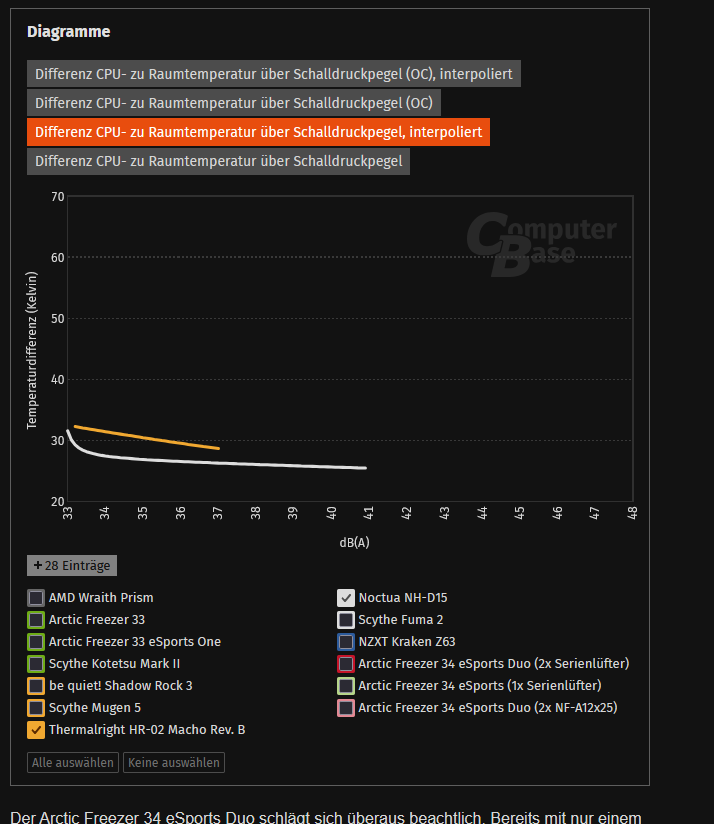Check Arctic Freezer 34 eSports Duo (2x Serienlüfter)
714x824 pixels.
click(x=346, y=664)
